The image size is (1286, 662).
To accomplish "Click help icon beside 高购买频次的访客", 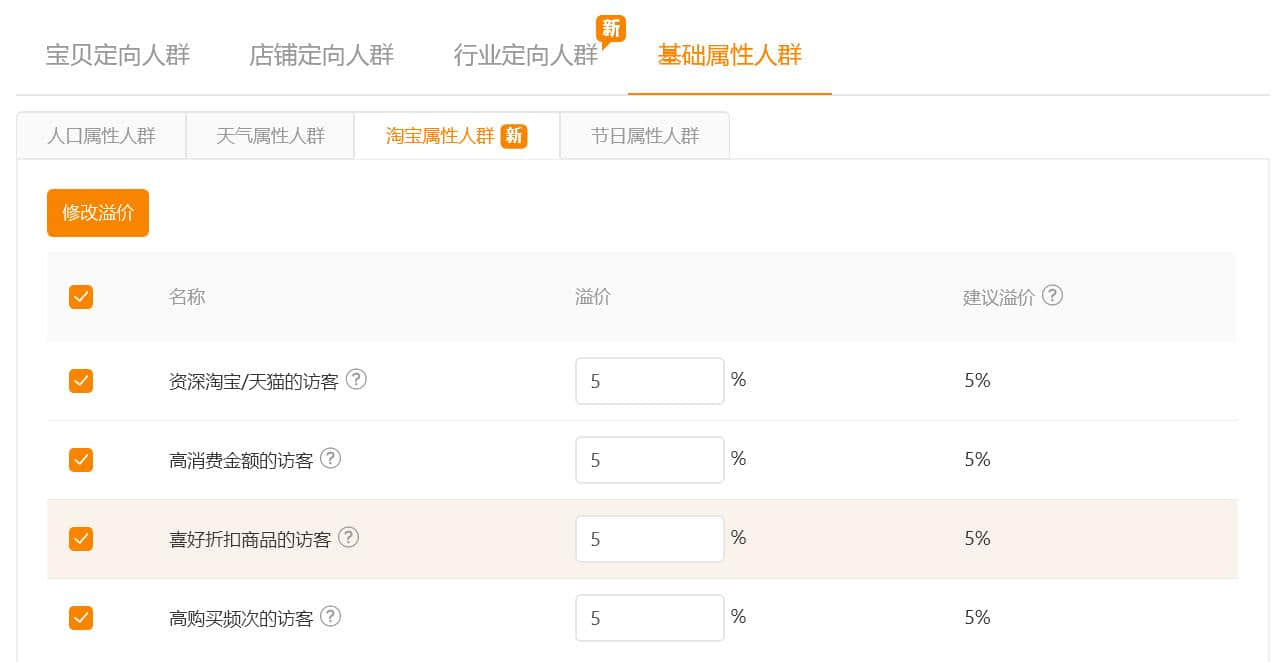I will (330, 617).
